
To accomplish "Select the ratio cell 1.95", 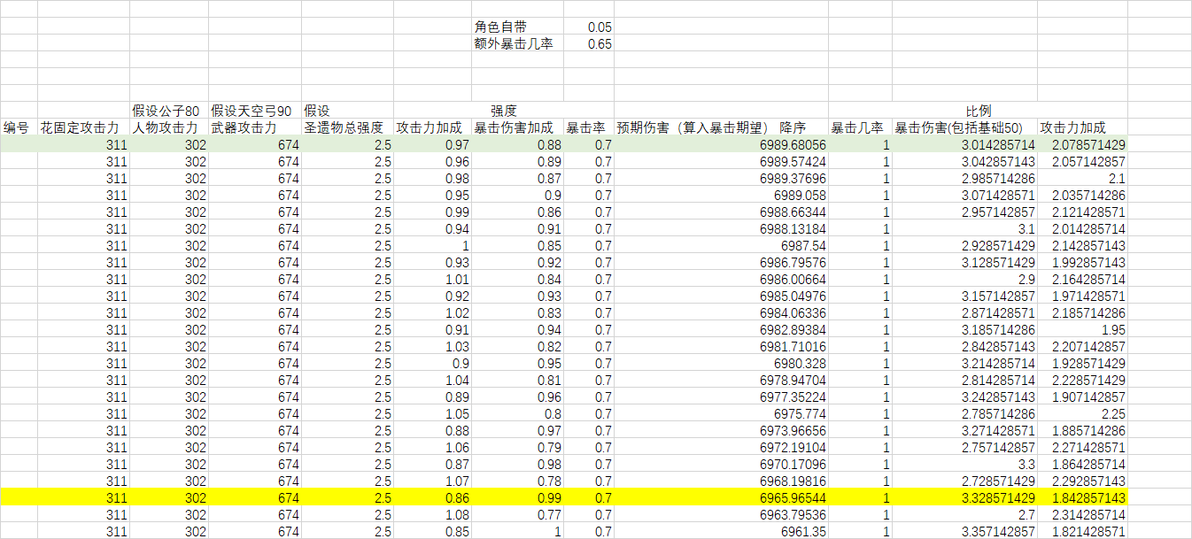I will [x=1082, y=328].
